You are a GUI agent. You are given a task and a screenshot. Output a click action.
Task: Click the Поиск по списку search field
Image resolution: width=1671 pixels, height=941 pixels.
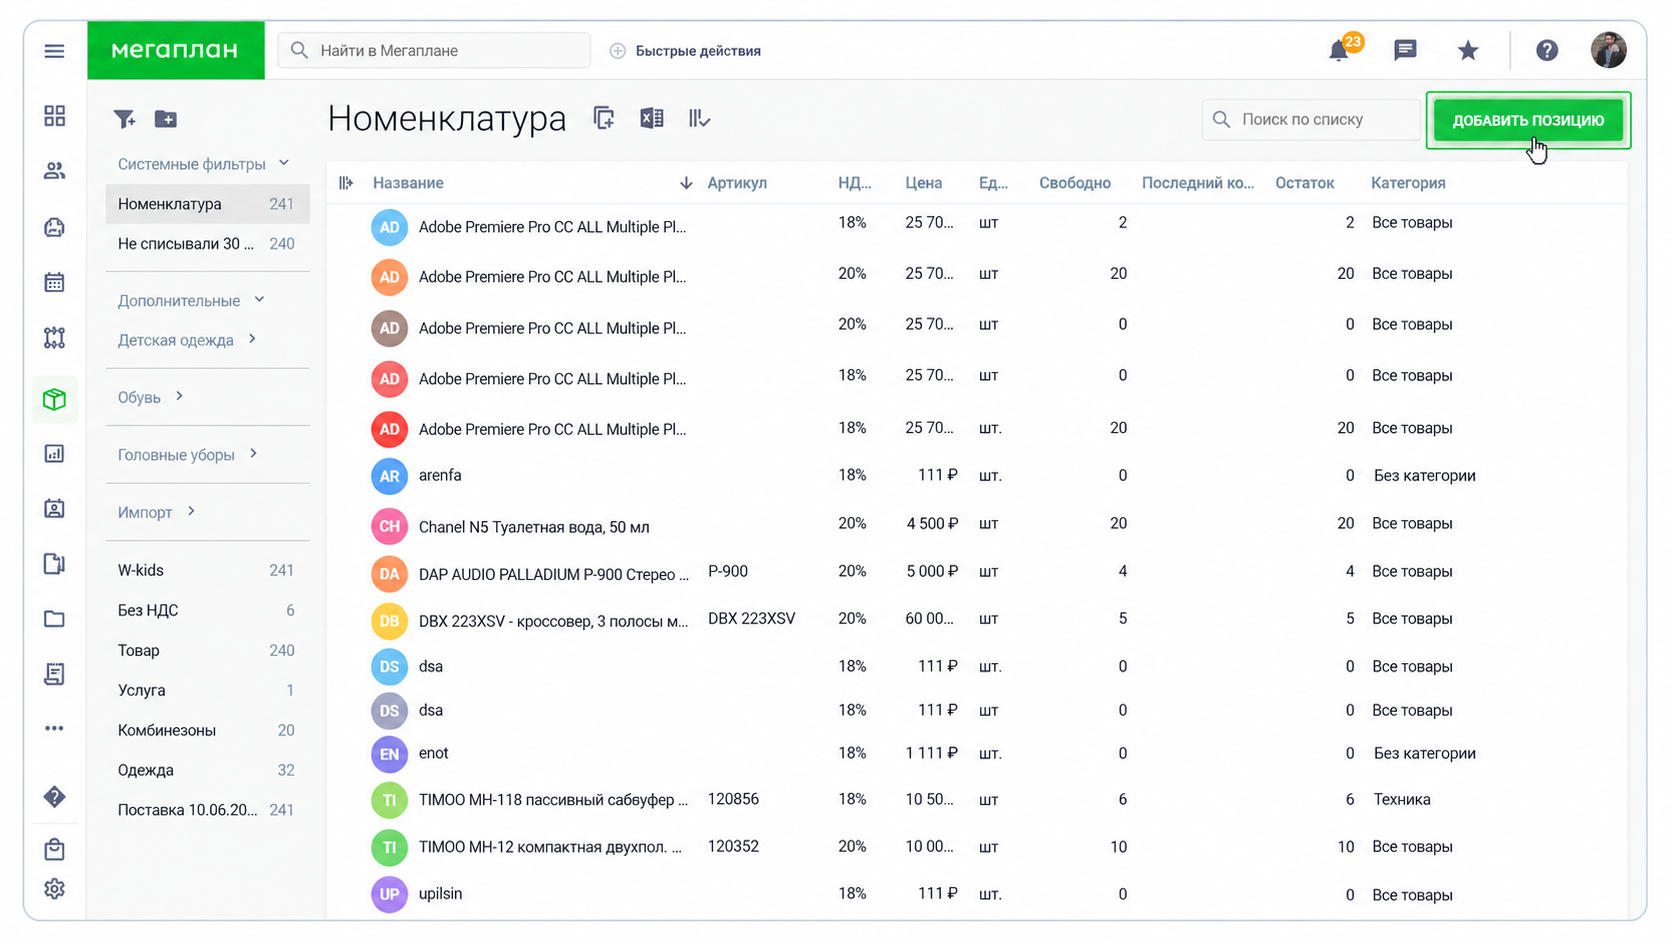click(1312, 119)
